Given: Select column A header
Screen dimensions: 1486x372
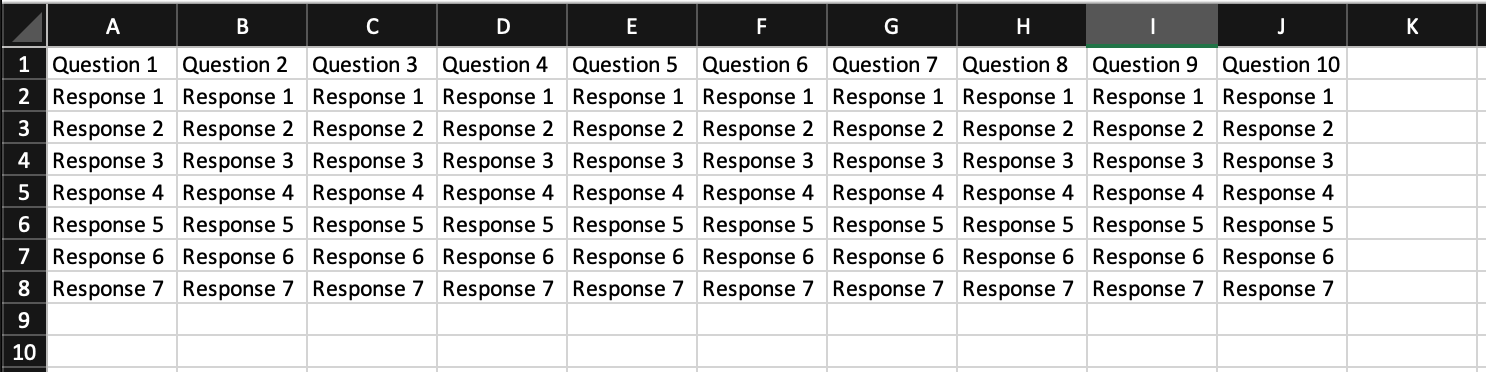Looking at the screenshot, I should point(112,27).
